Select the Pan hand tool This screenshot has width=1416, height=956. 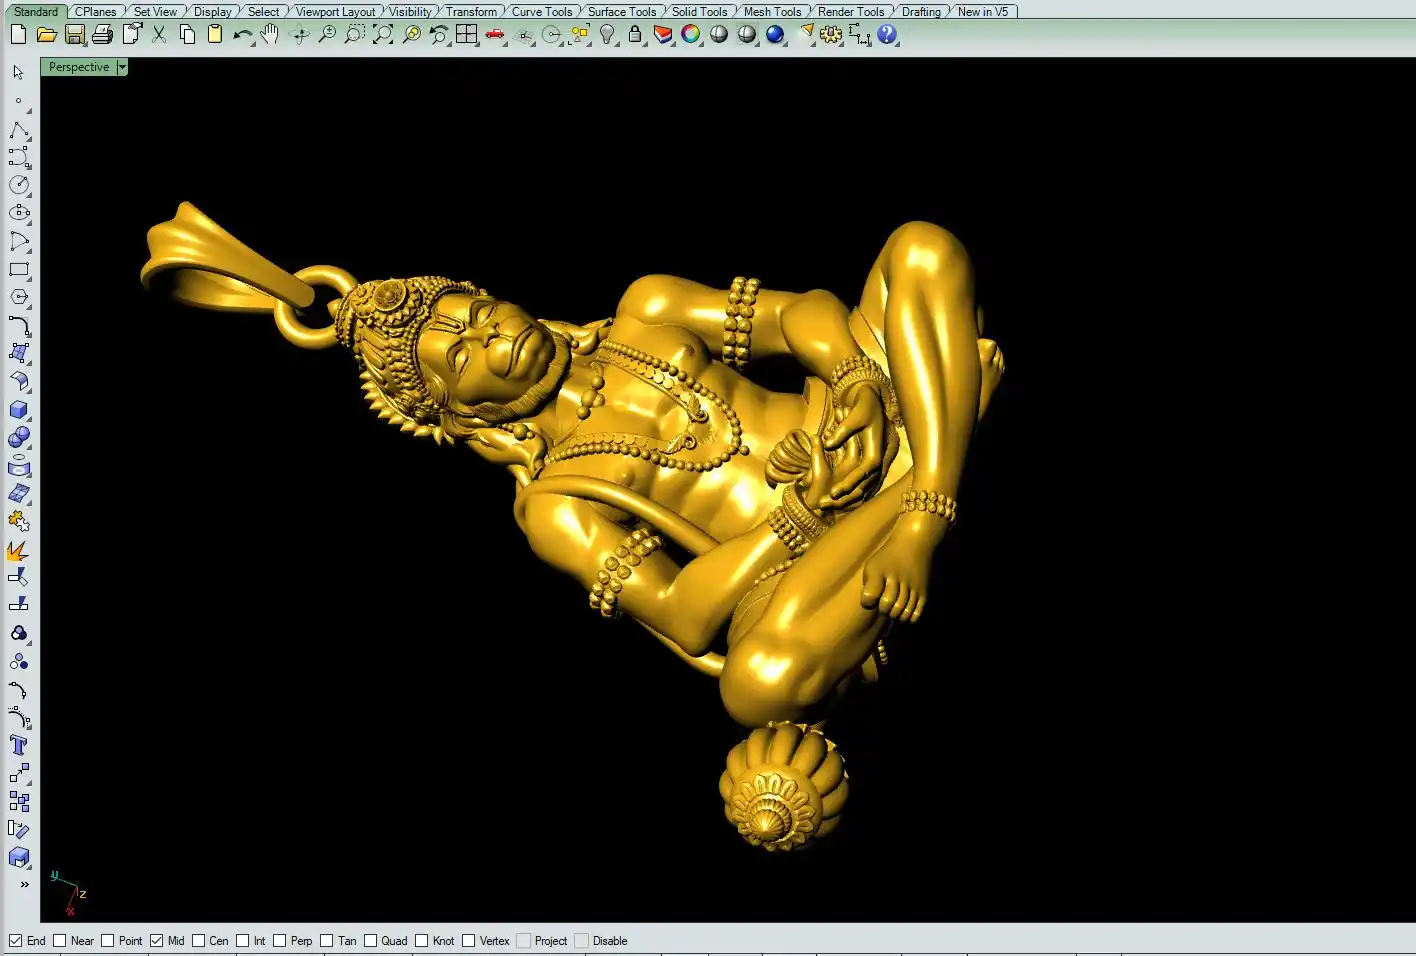click(x=270, y=35)
